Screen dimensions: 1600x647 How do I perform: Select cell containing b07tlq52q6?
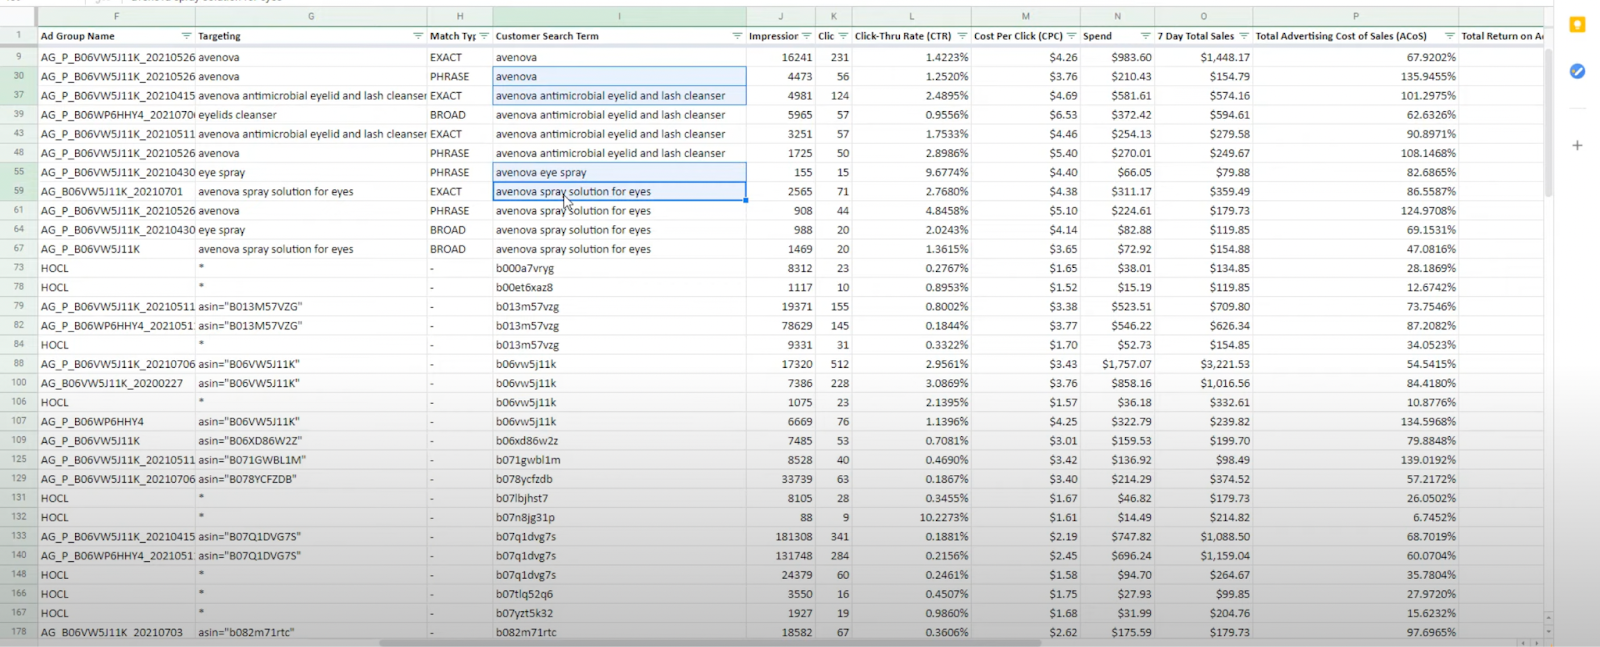pyautogui.click(x=619, y=594)
